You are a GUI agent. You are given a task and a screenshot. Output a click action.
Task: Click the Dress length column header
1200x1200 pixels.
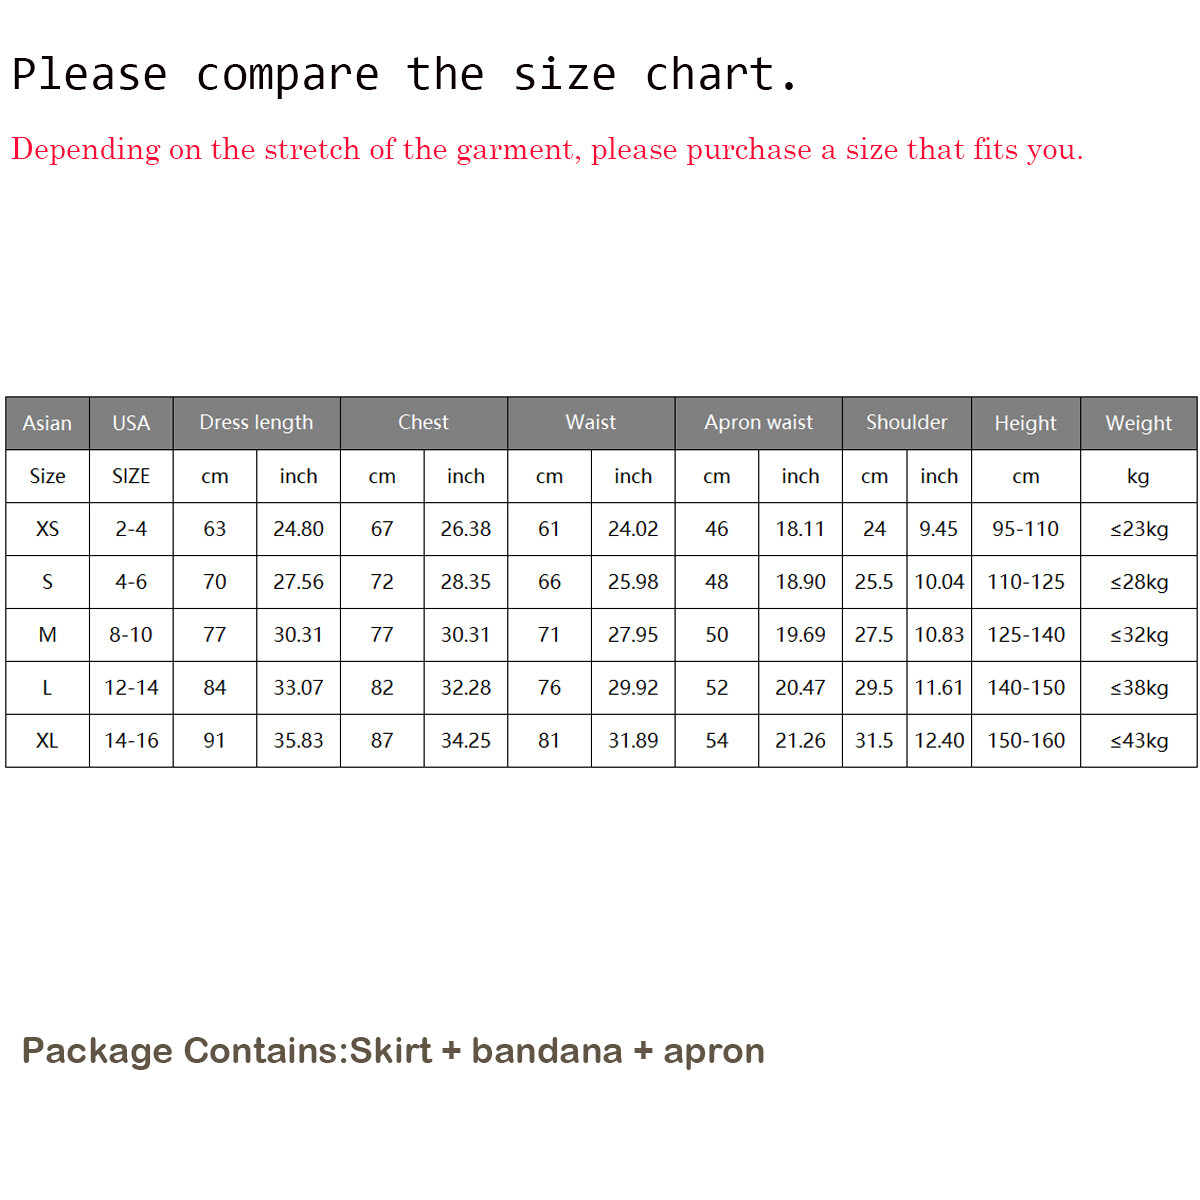point(256,423)
